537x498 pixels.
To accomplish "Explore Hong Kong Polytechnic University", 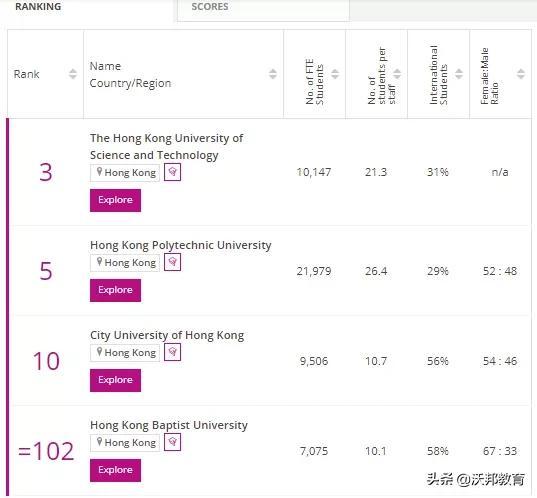I will click(115, 290).
